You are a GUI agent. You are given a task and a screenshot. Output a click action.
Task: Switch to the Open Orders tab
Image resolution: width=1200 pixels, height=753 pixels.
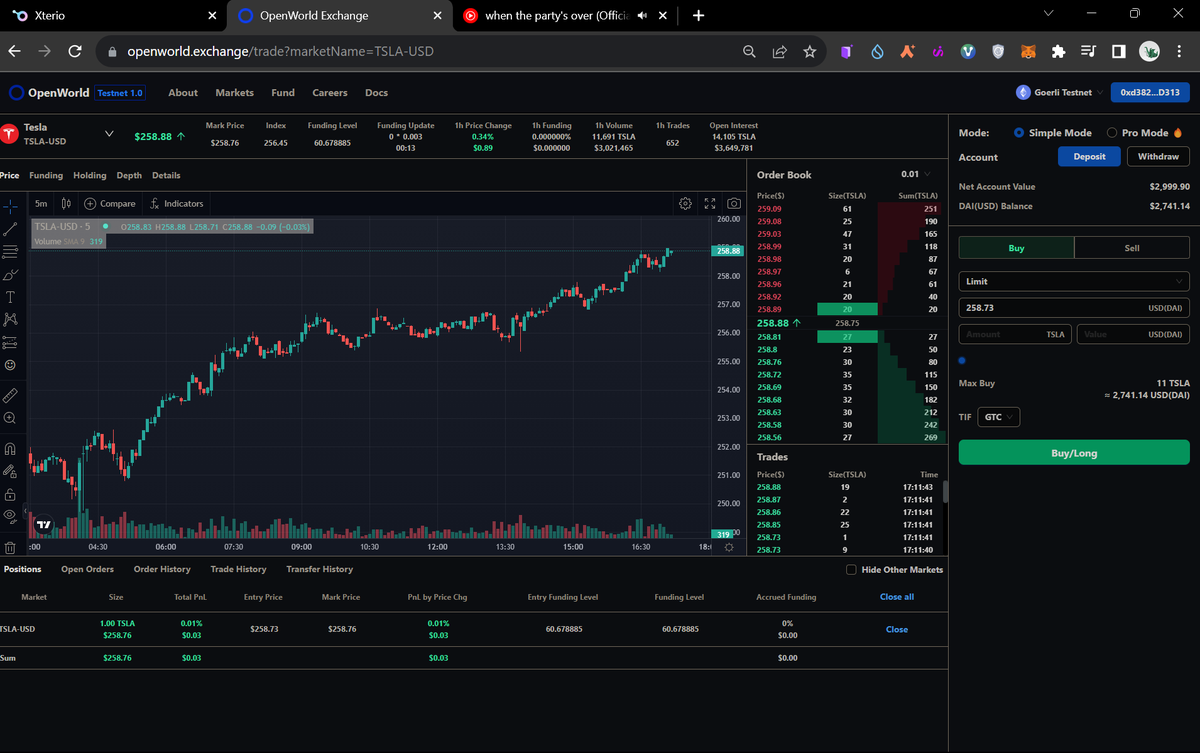[x=87, y=569]
